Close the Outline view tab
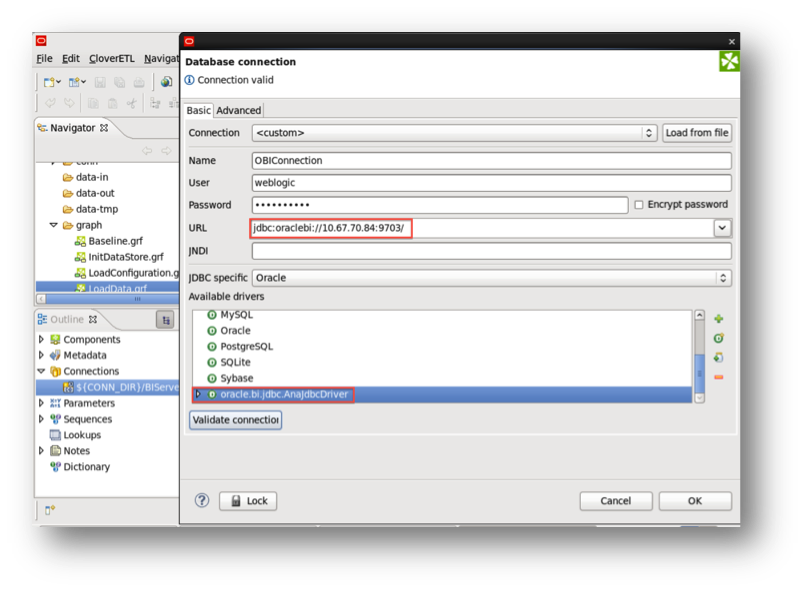 click(x=92, y=319)
